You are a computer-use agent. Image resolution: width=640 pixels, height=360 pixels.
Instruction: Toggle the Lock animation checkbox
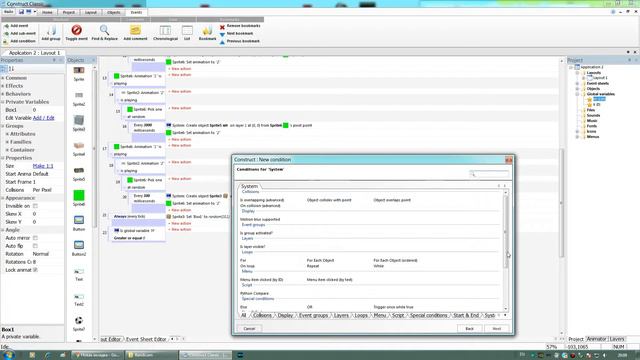35,270
